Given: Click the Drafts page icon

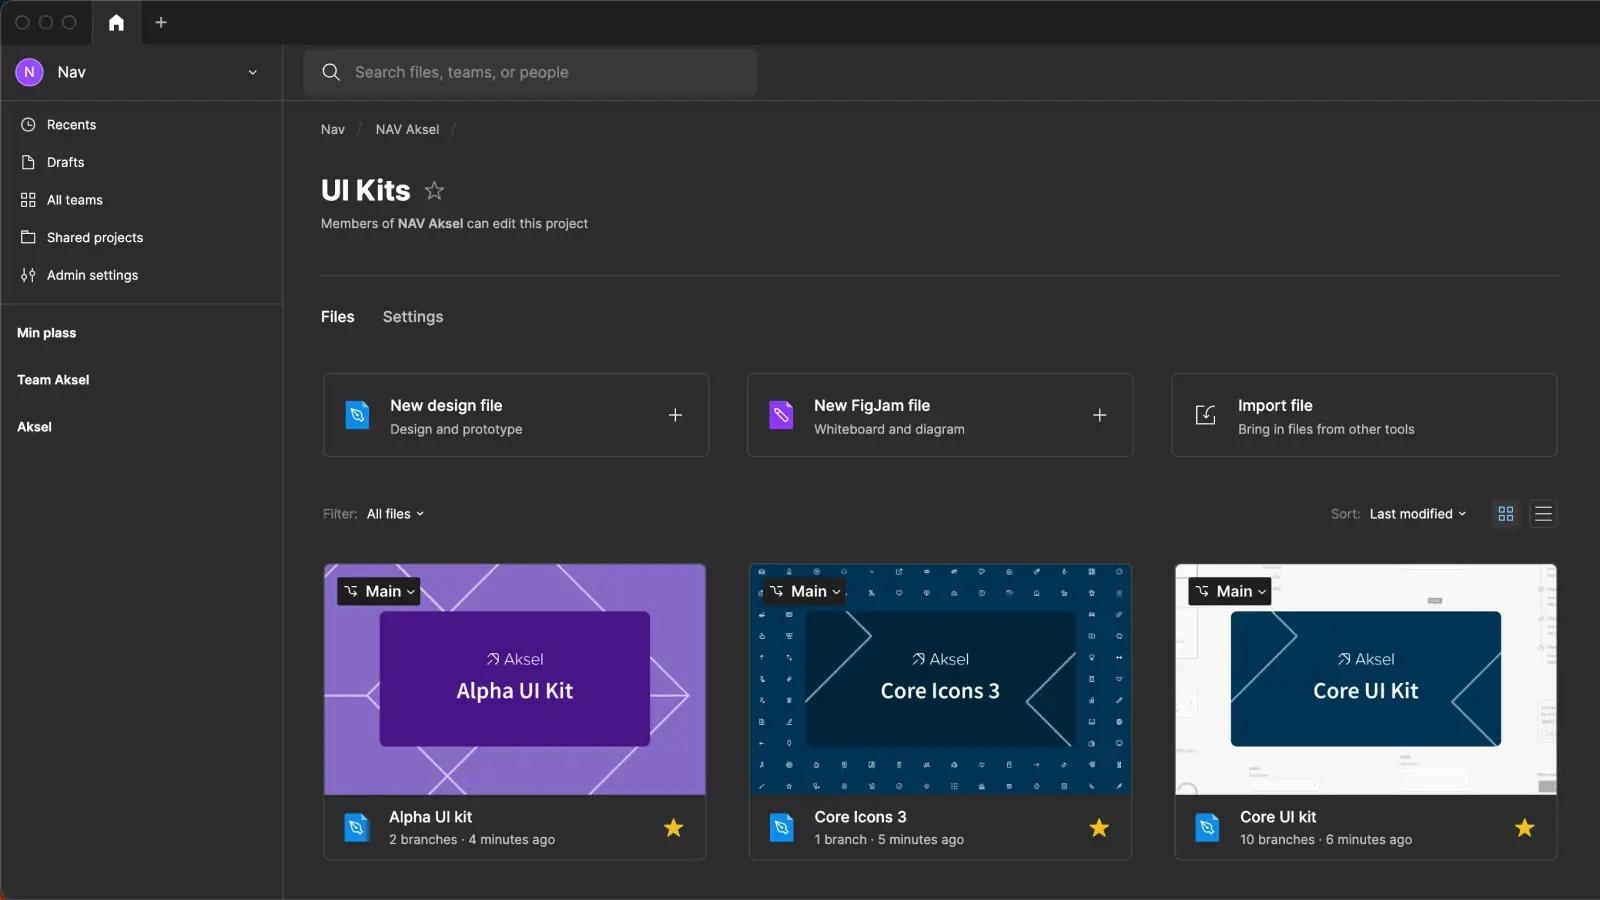Looking at the screenshot, I should click(x=28, y=162).
